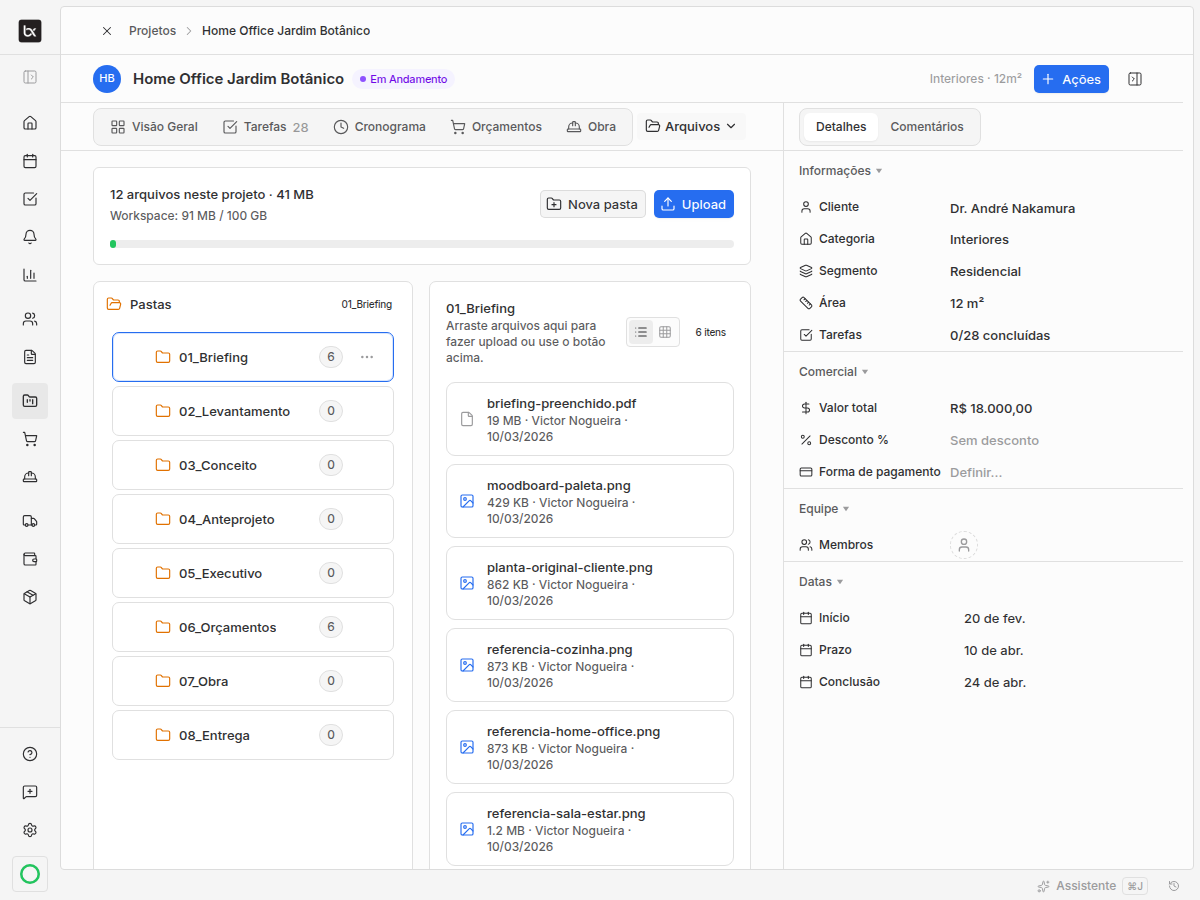Image resolution: width=1200 pixels, height=900 pixels.
Task: Set Forma de pagamento via Definir...
Action: point(976,472)
